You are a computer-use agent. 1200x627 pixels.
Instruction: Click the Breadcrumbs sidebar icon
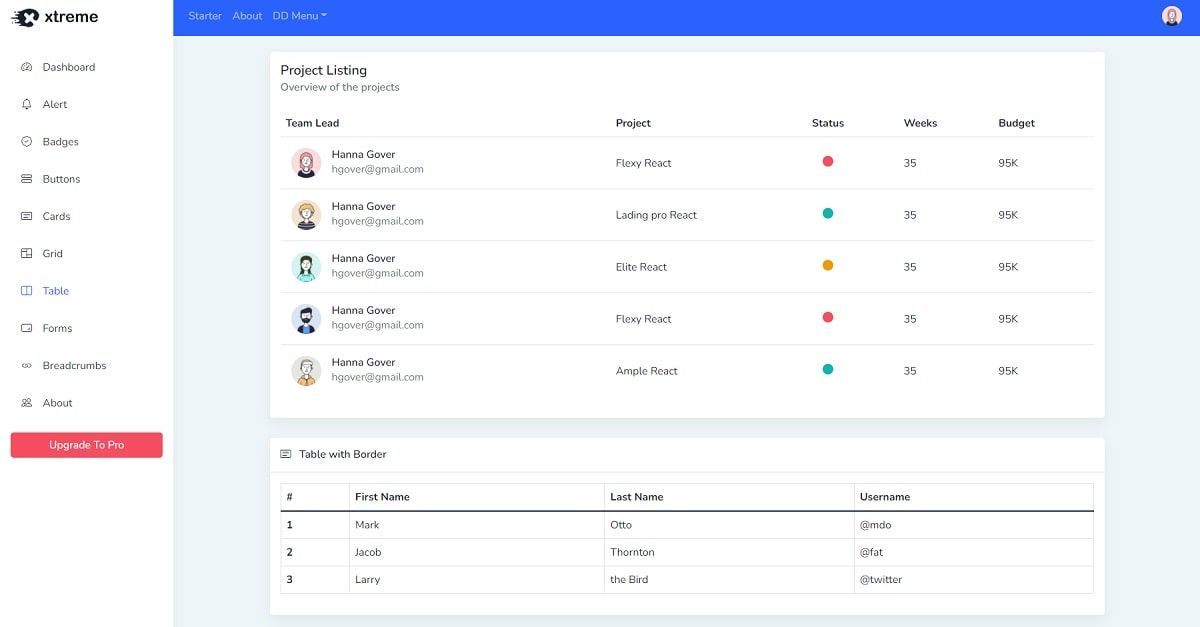[x=25, y=365]
